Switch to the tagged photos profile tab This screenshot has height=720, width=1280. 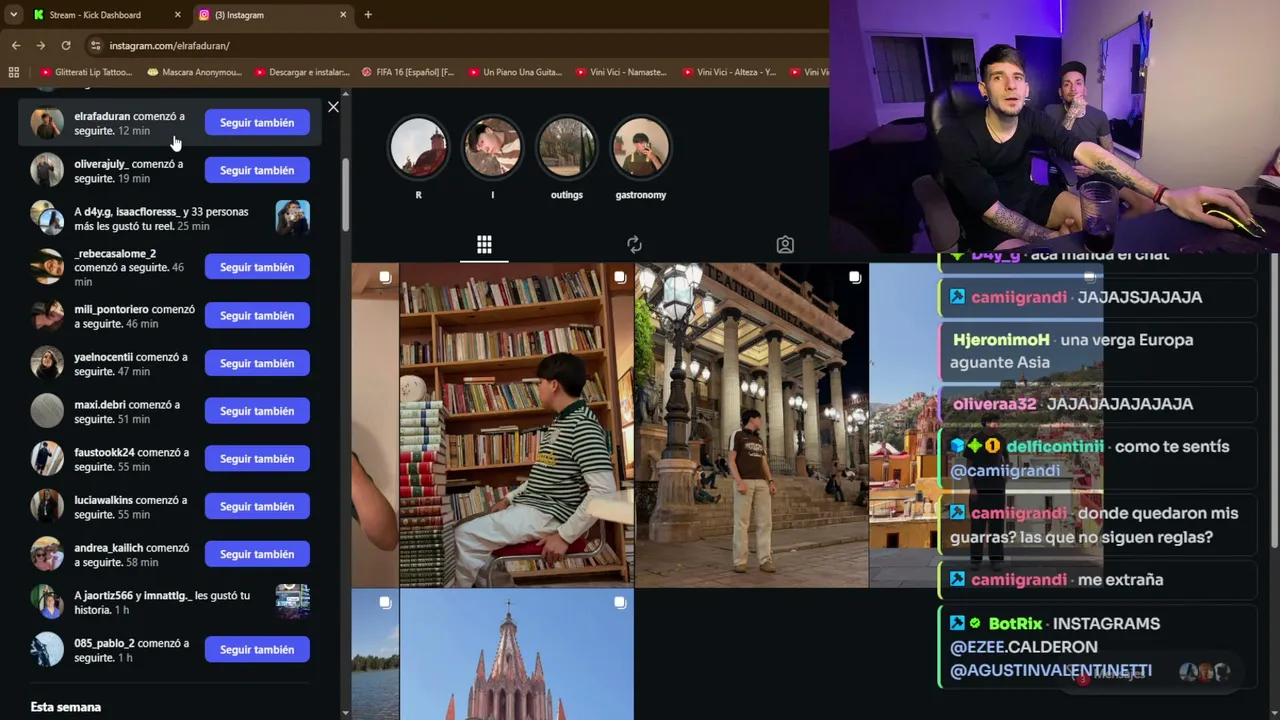pos(785,245)
